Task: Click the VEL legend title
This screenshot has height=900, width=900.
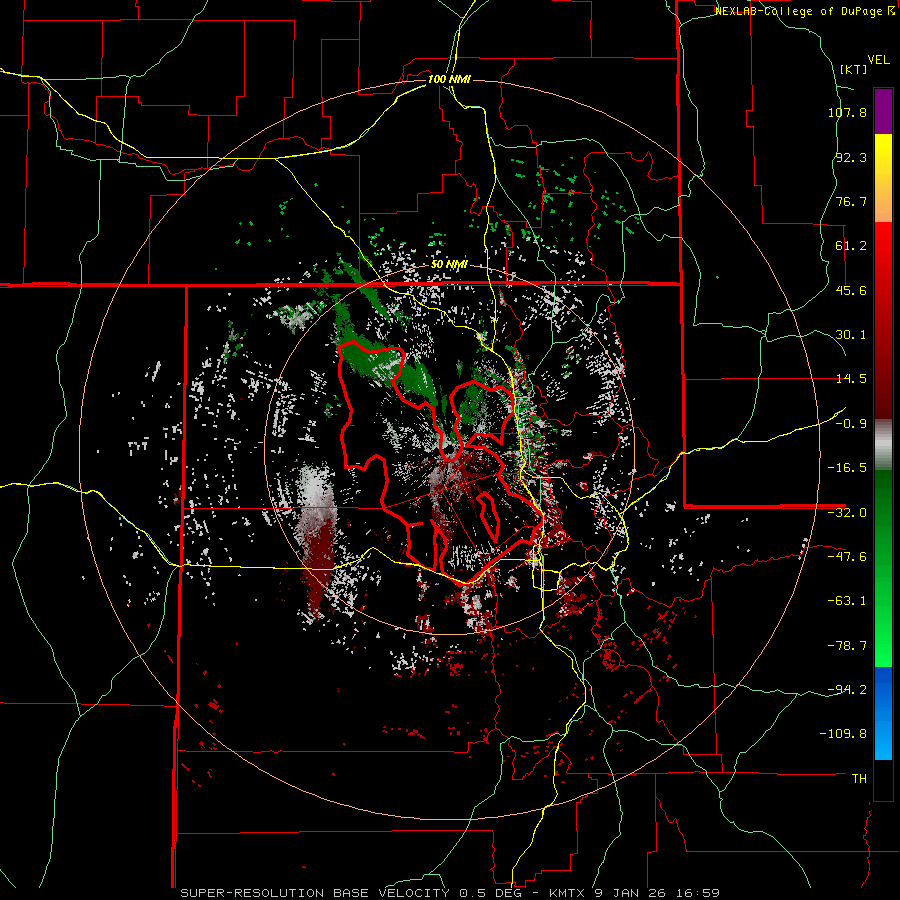Action: (x=878, y=60)
